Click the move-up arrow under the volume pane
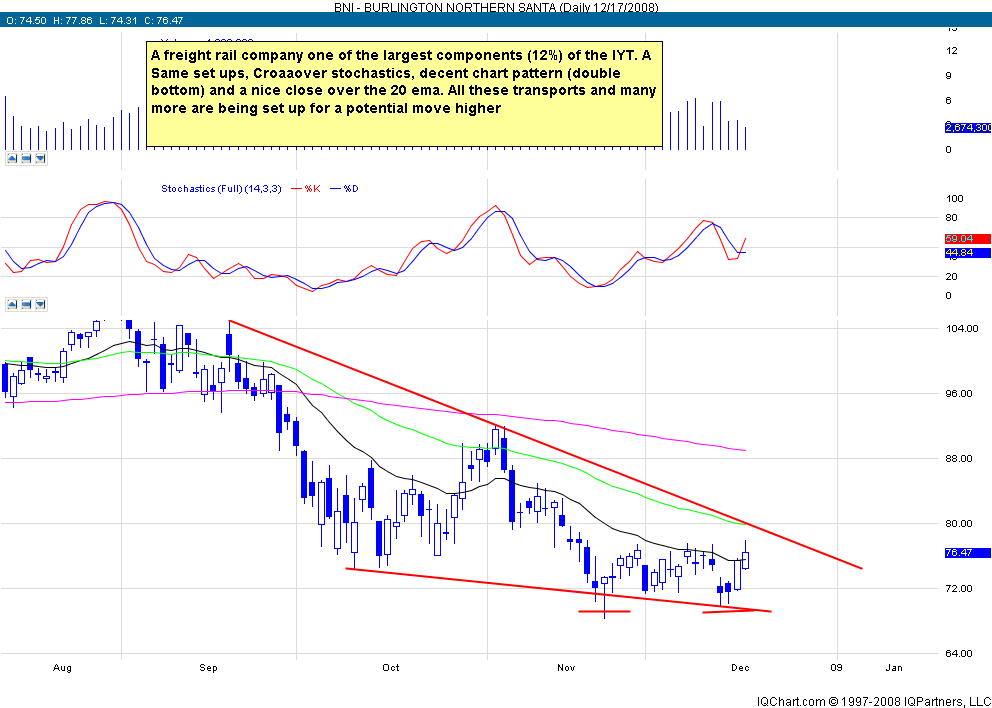The height and width of the screenshot is (708, 992). coord(12,158)
